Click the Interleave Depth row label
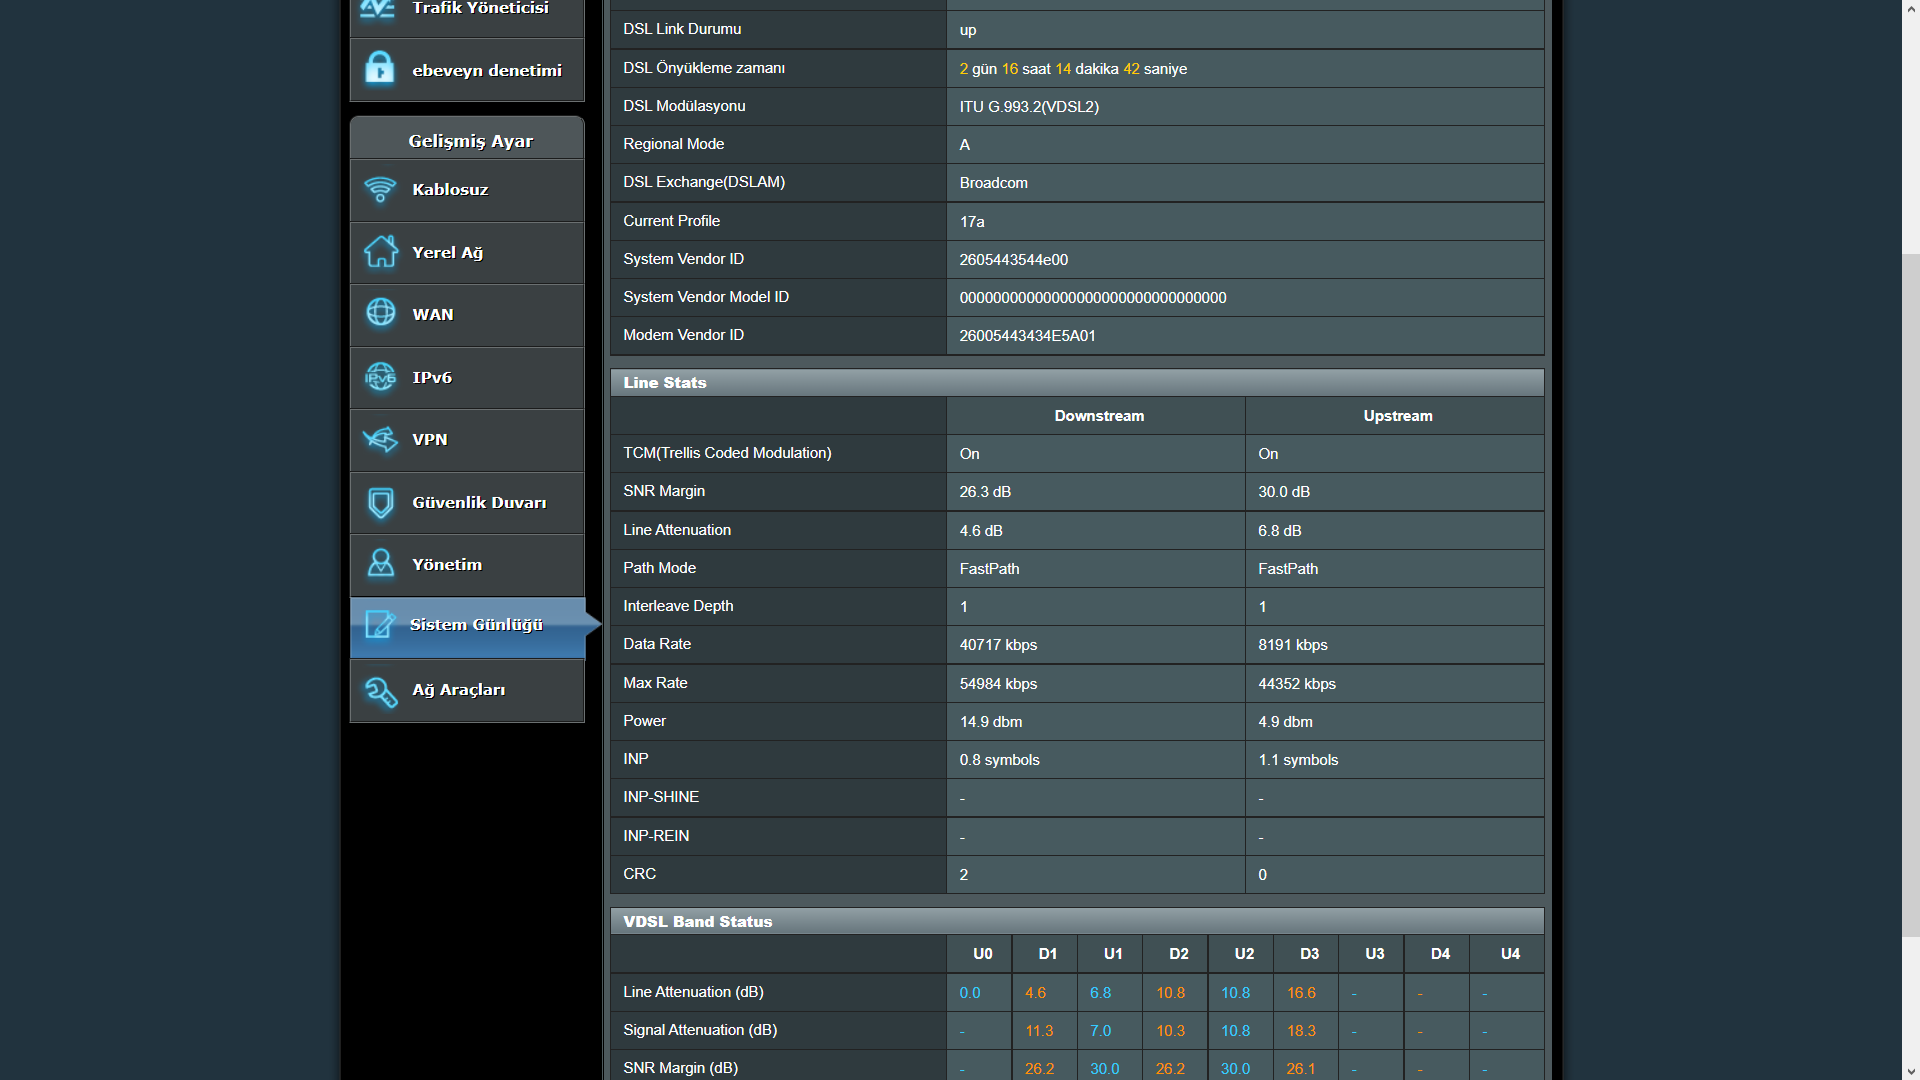 pyautogui.click(x=678, y=606)
